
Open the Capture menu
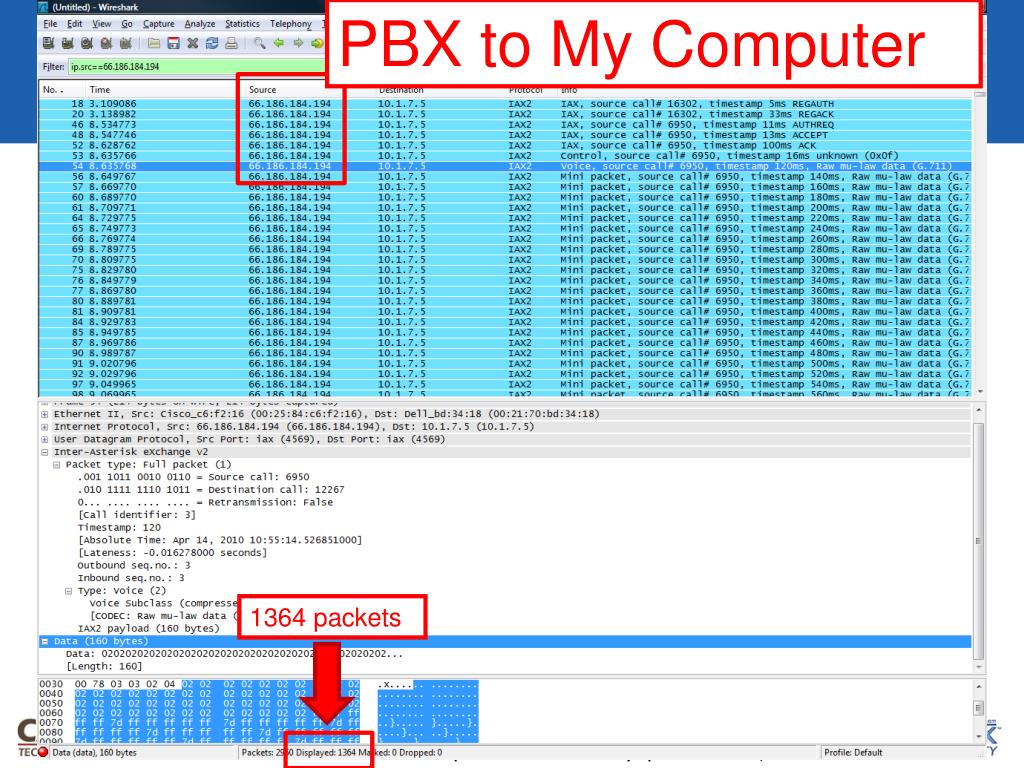159,24
